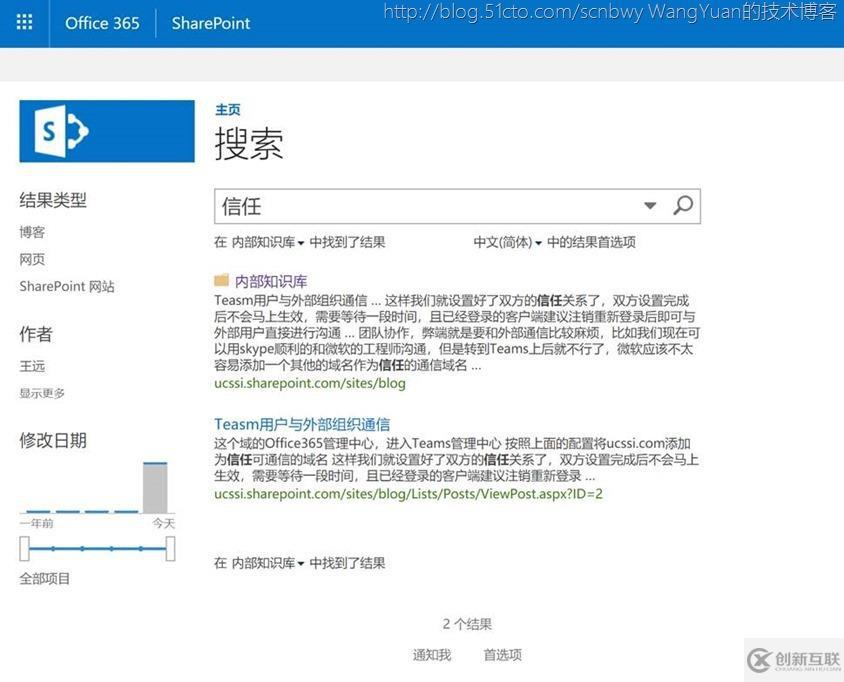Click the right handle of date slider
Image resolution: width=844 pixels, height=682 pixels.
point(170,549)
